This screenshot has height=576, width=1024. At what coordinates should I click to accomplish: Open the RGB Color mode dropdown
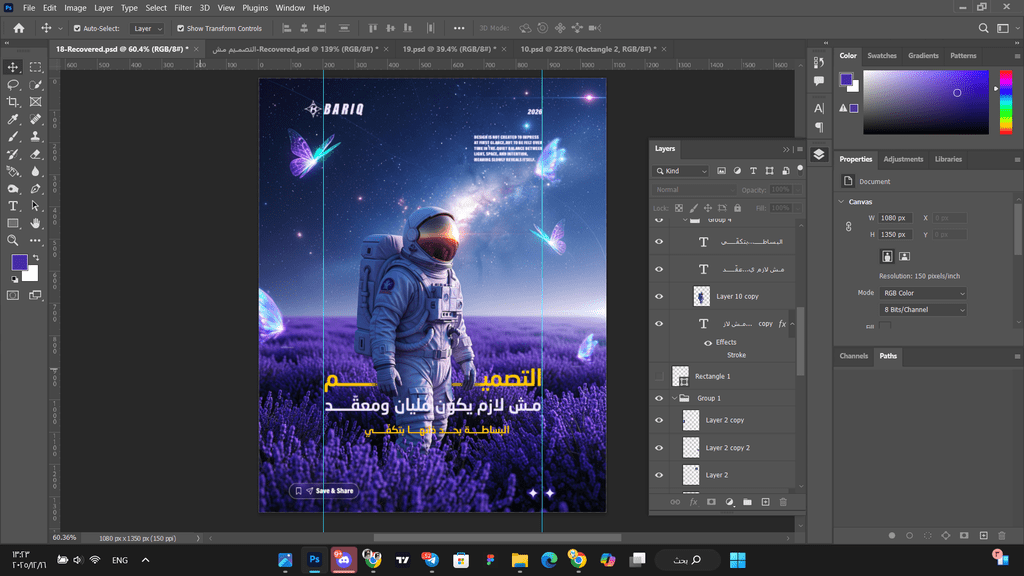tap(923, 293)
